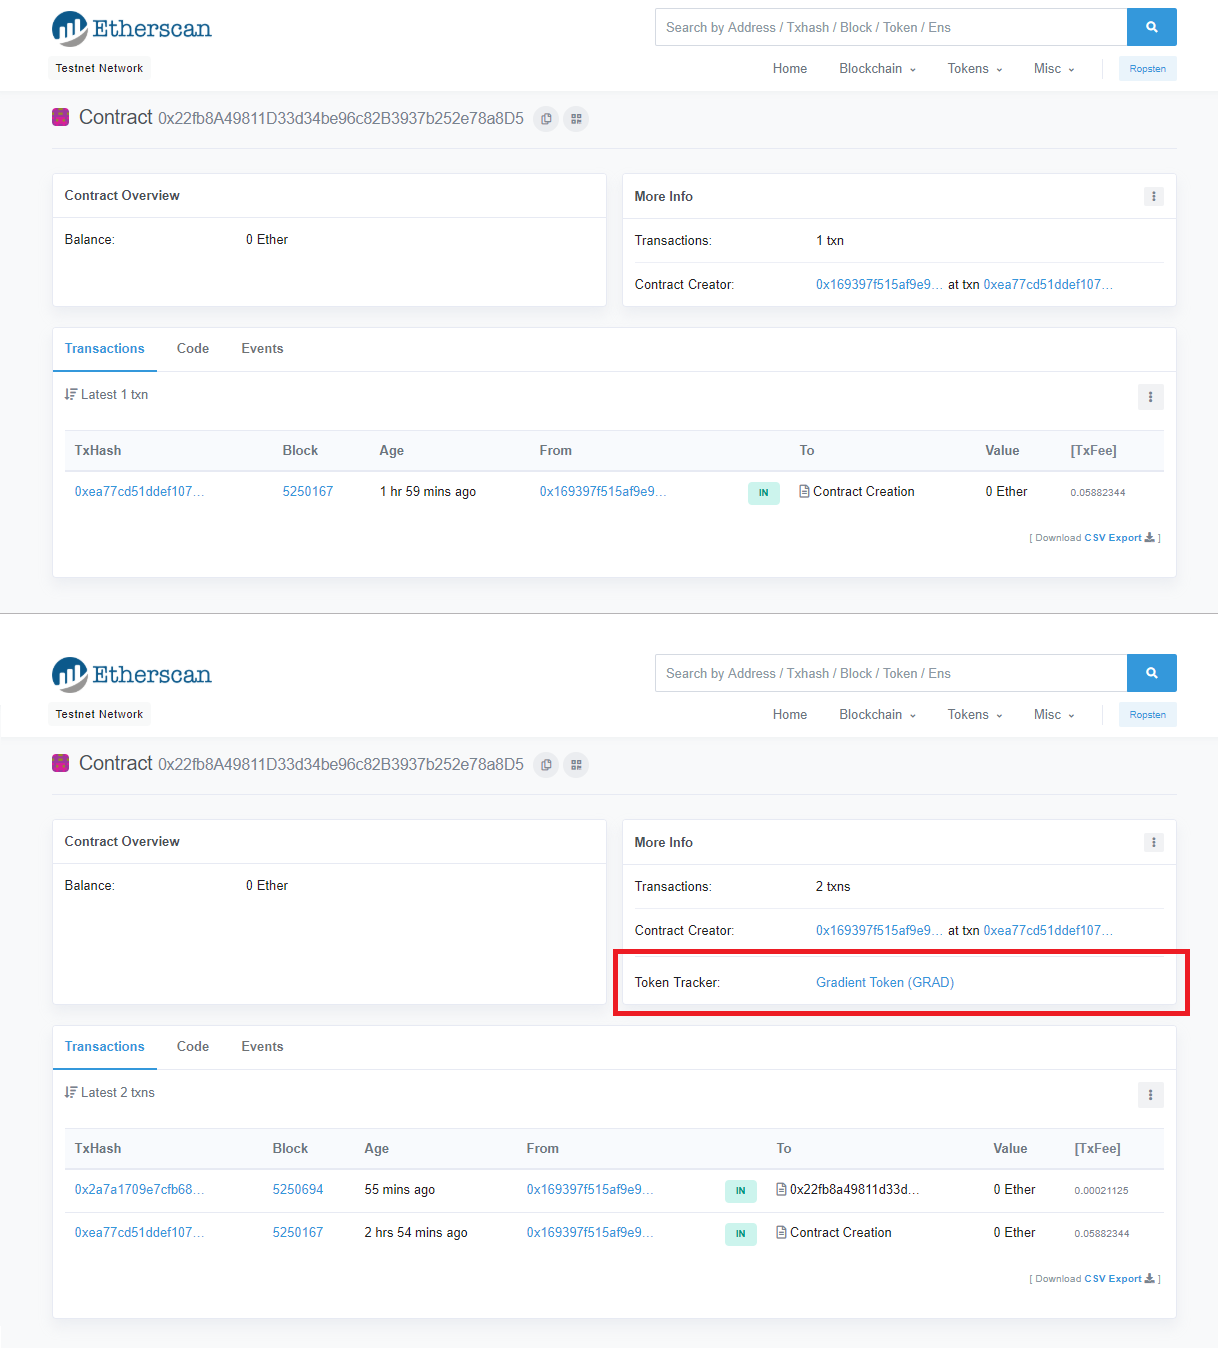Click '1 hr 59 mins ago' age cell
This screenshot has width=1218, height=1348.
428,491
